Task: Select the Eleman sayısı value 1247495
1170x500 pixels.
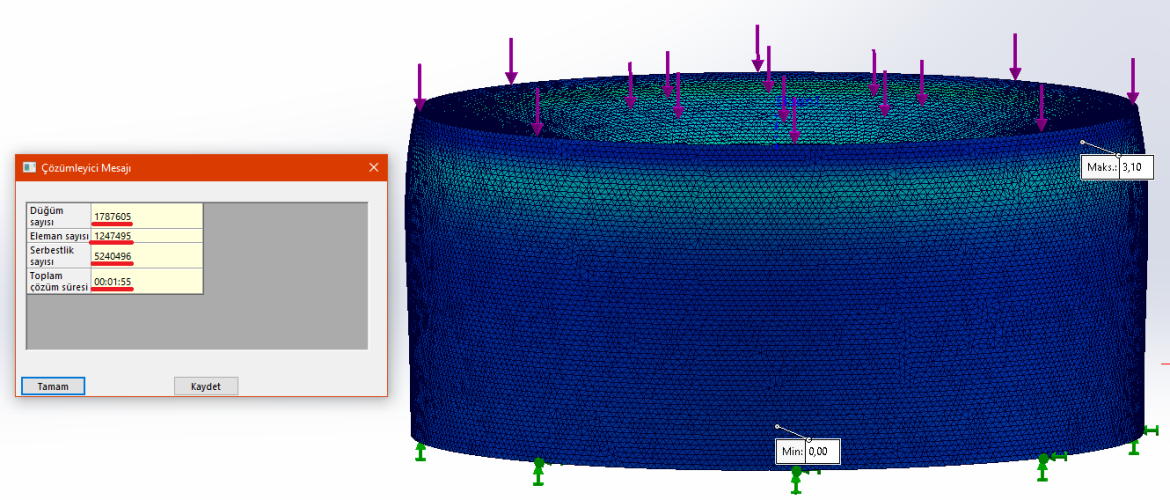Action: tap(112, 236)
